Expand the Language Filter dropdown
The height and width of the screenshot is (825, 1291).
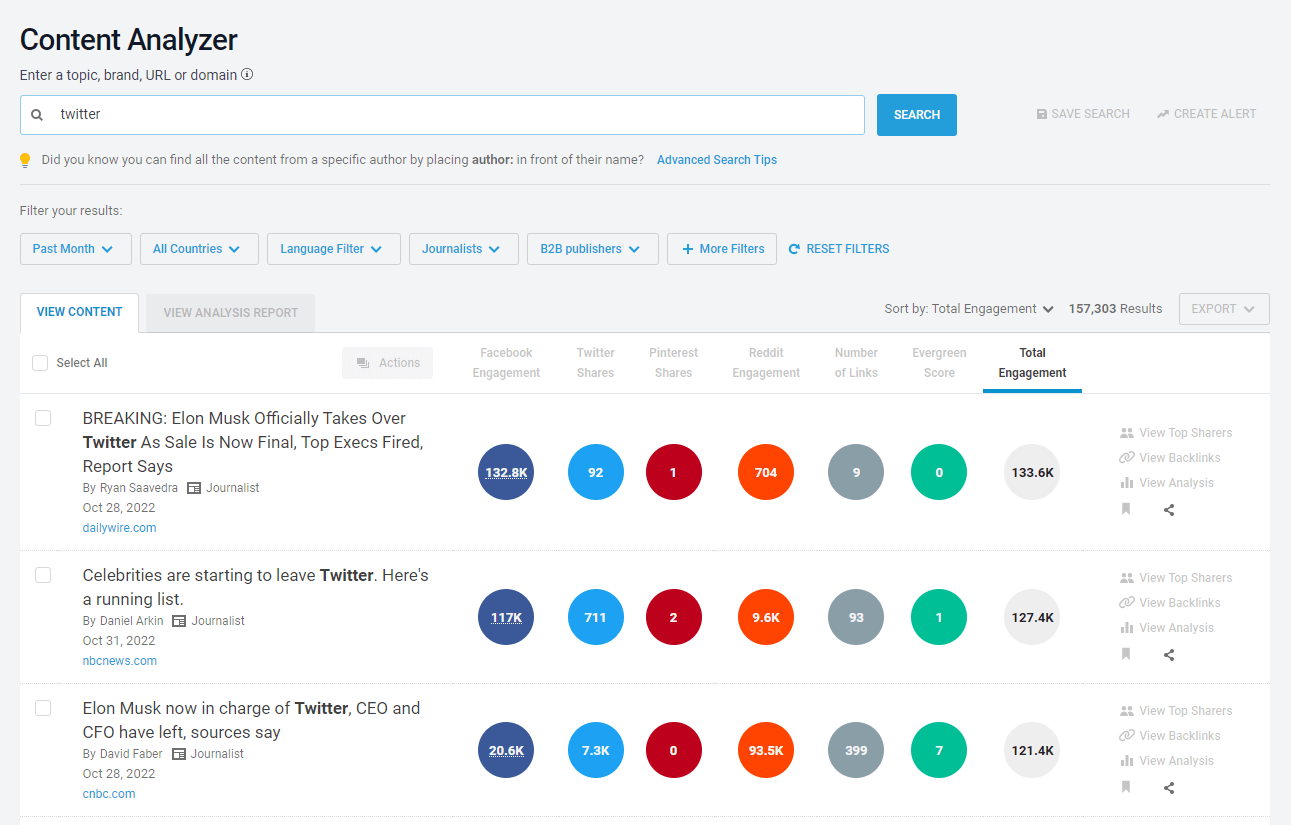point(334,249)
